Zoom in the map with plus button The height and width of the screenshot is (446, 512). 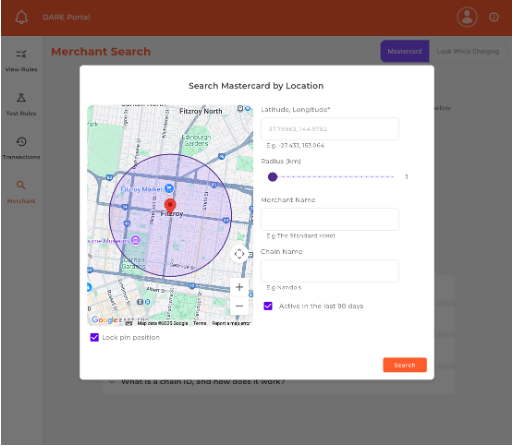click(x=239, y=287)
